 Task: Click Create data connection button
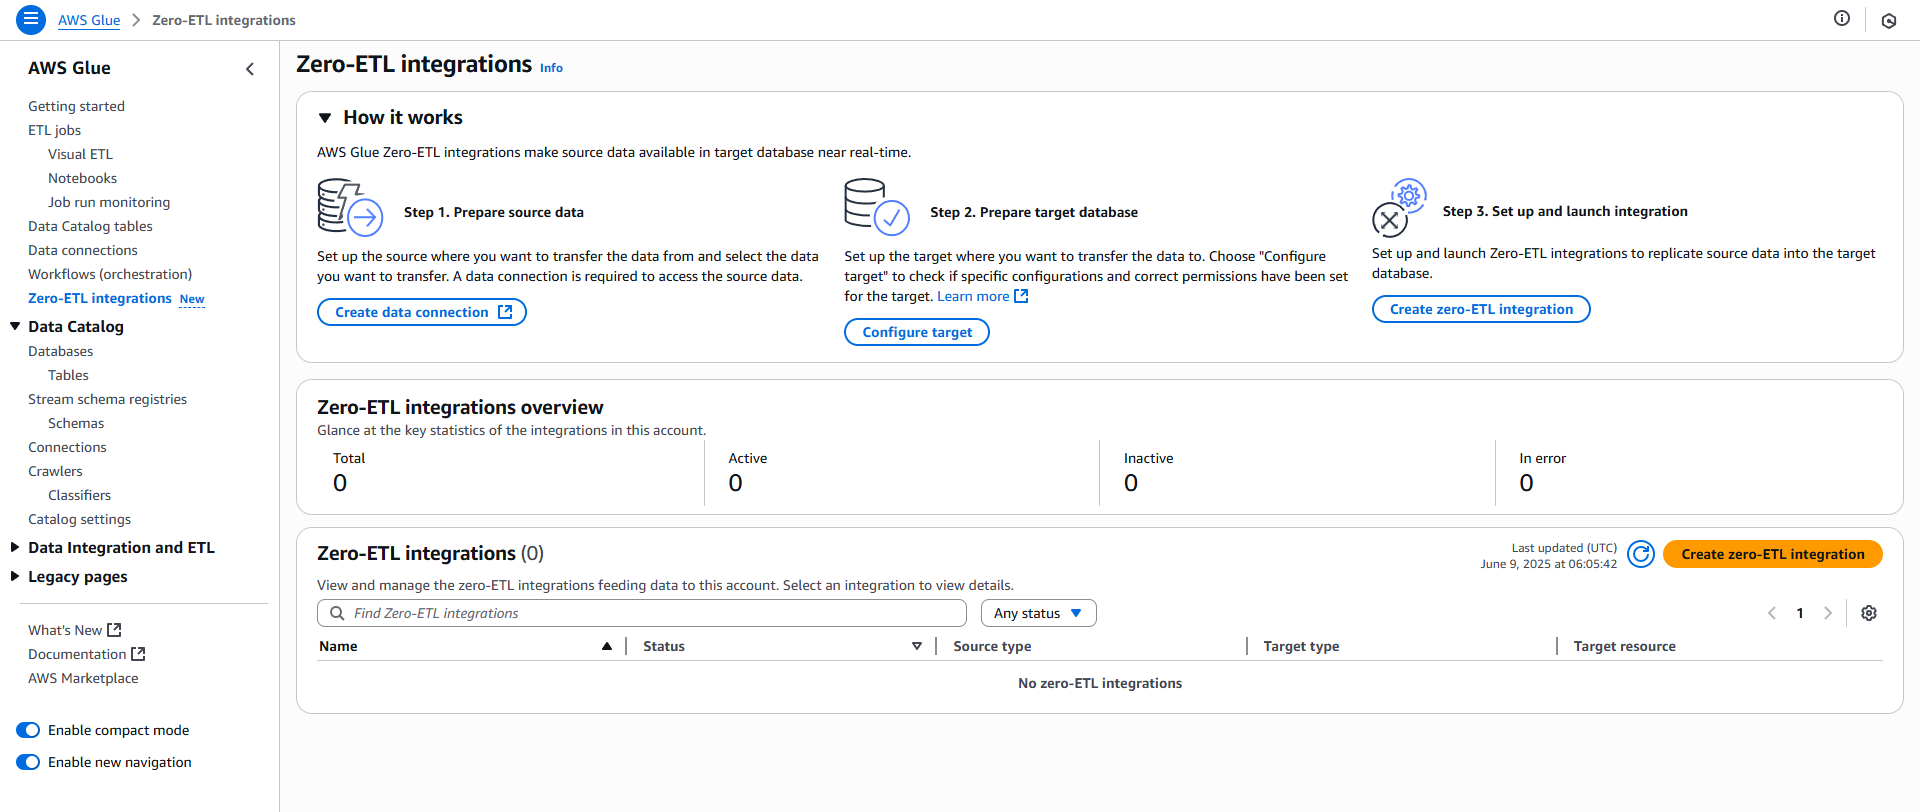422,312
